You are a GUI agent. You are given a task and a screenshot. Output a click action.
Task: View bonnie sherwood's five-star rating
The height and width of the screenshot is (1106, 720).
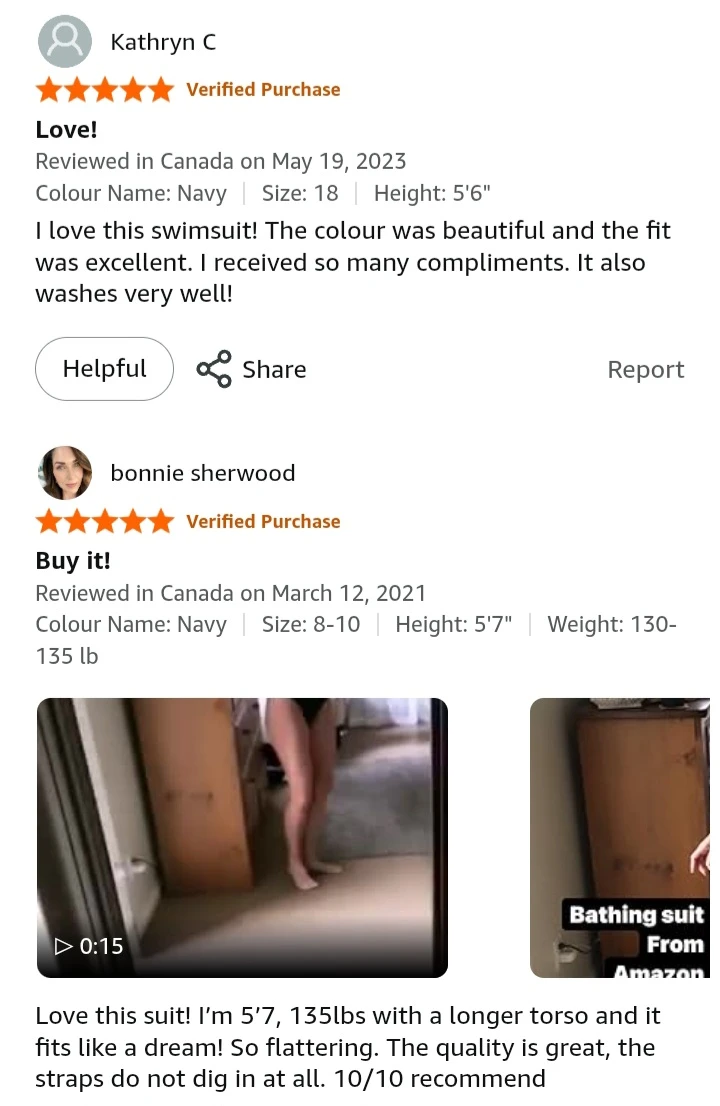click(104, 521)
